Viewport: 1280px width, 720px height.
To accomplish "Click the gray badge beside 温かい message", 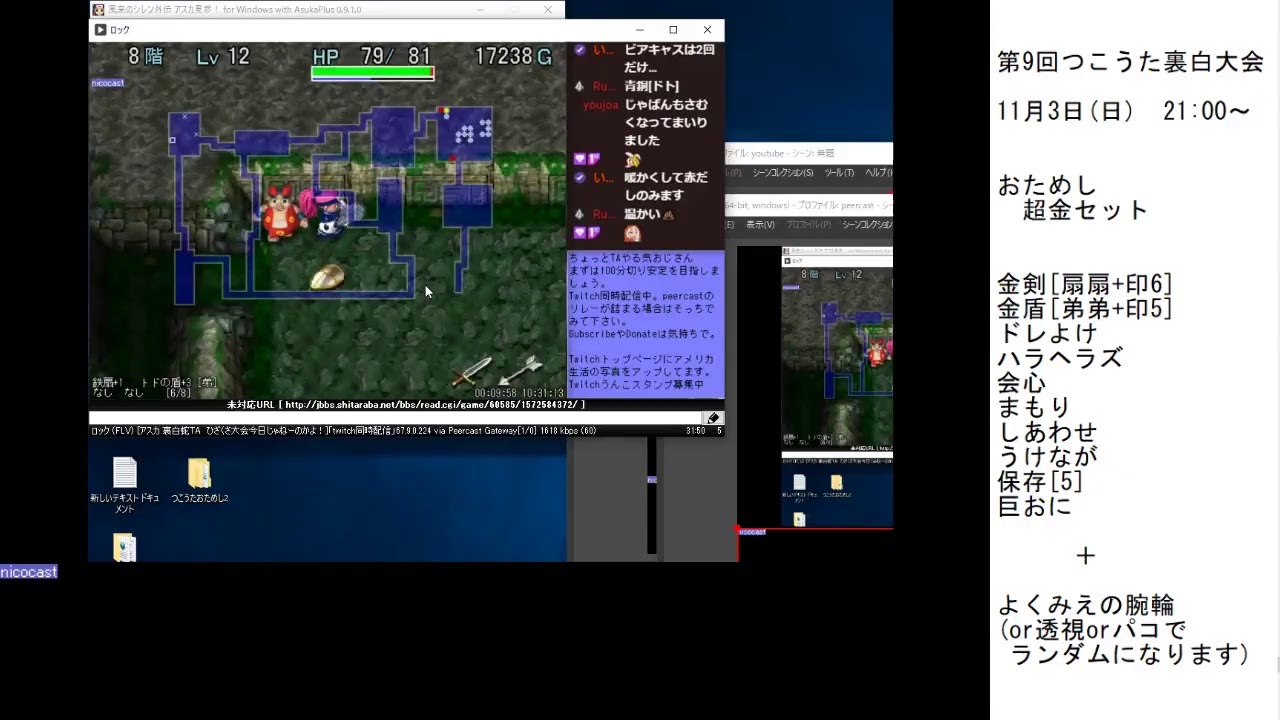I will tap(580, 214).
